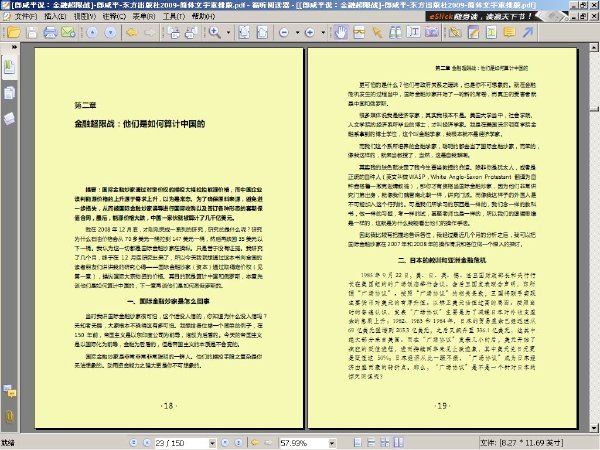Click the second page-layout icon left of zoom magnifier
The image size is (600, 450).
point(191,33)
